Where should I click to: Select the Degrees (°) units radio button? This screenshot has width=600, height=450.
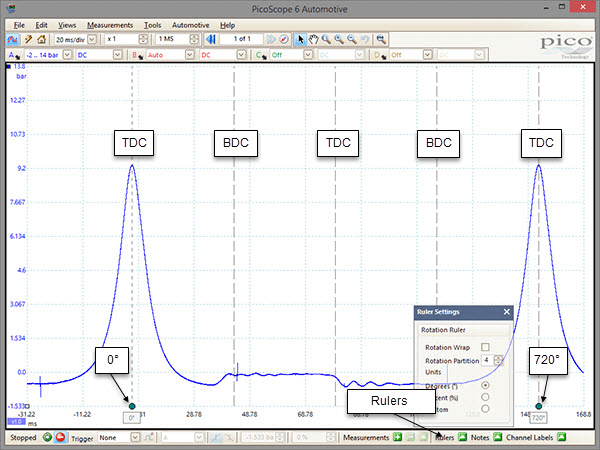[x=485, y=385]
